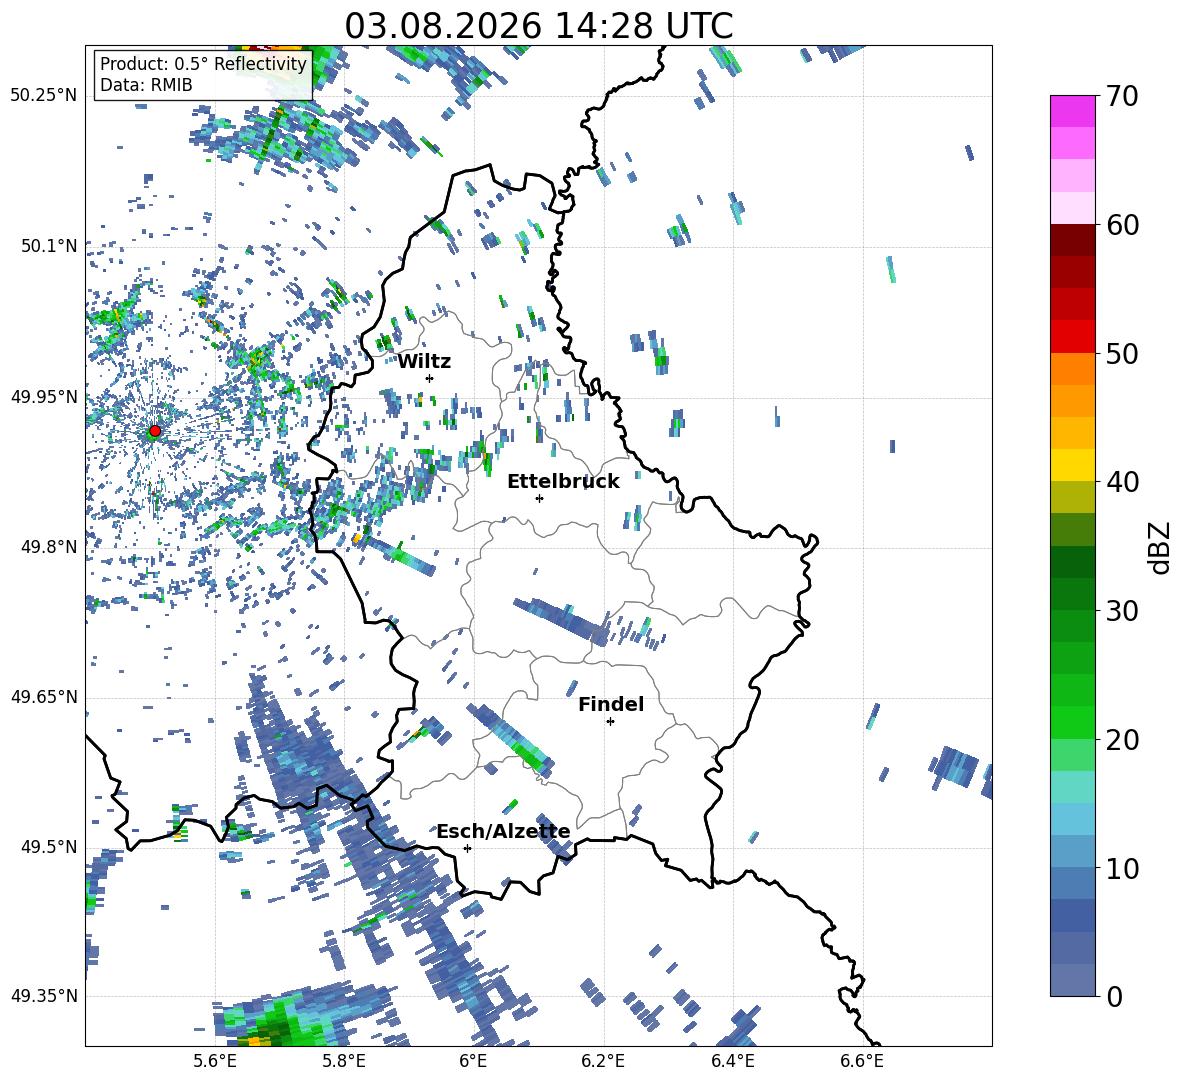Viewport: 1184px width, 1081px height.
Task: Pick the magenta 70 dBZ colorbar segment
Action: [1072, 111]
